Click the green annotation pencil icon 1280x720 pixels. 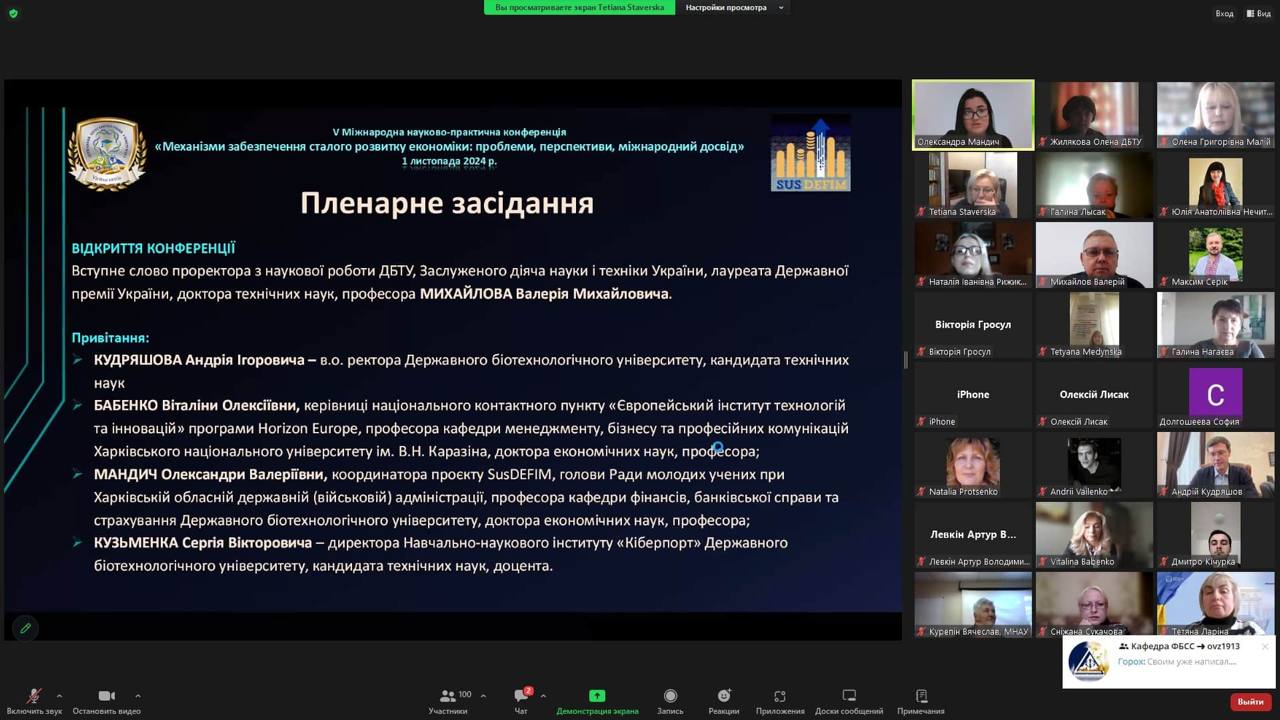pyautogui.click(x=26, y=628)
